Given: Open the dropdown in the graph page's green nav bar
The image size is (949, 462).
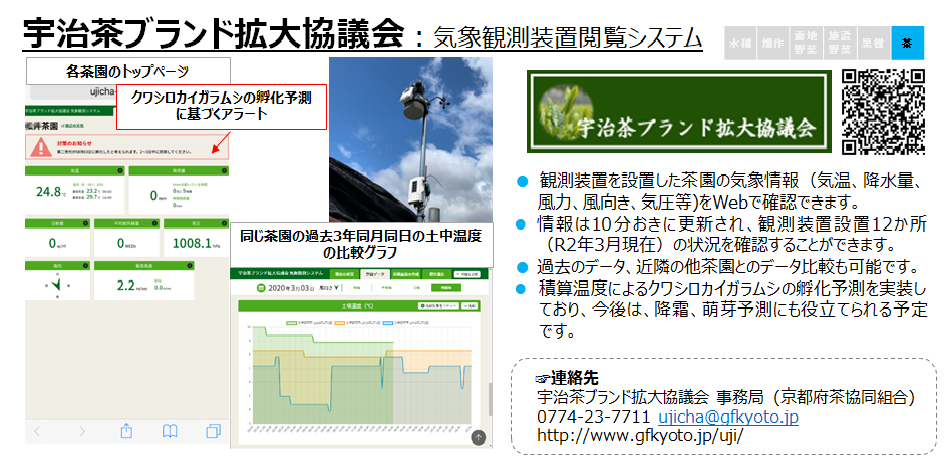Looking at the screenshot, I should (x=467, y=274).
